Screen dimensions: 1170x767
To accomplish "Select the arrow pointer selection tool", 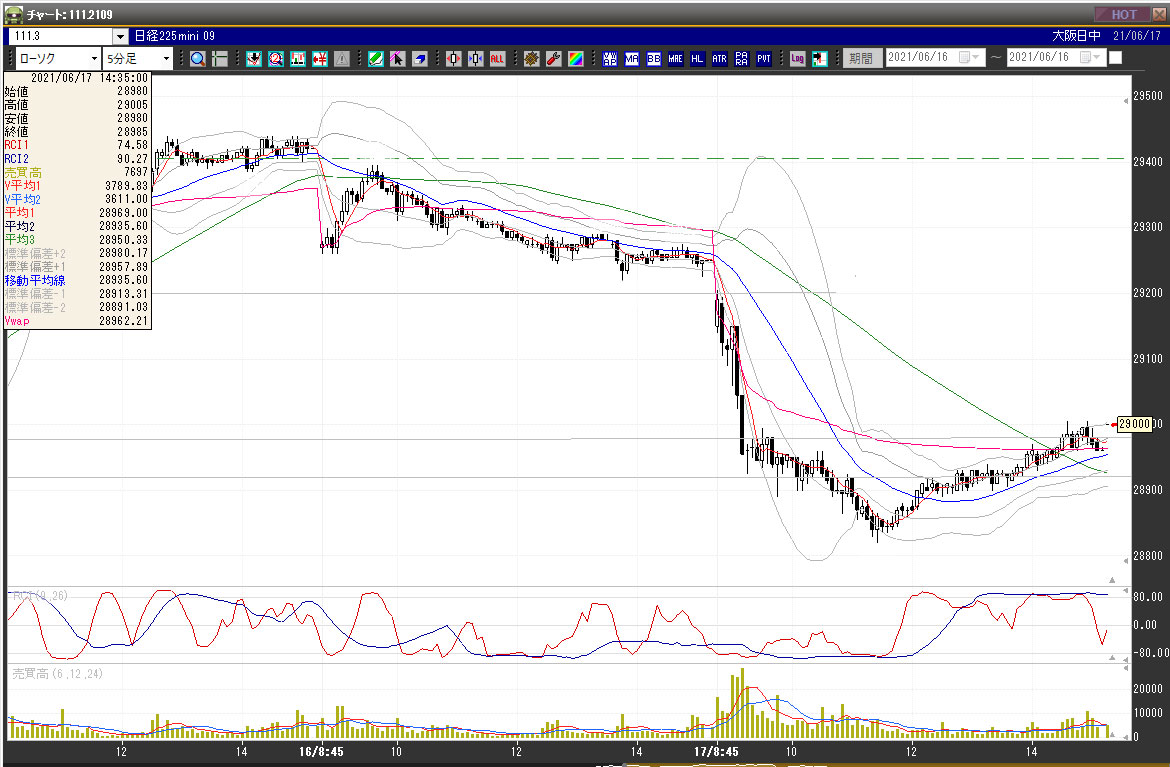I will coord(398,58).
